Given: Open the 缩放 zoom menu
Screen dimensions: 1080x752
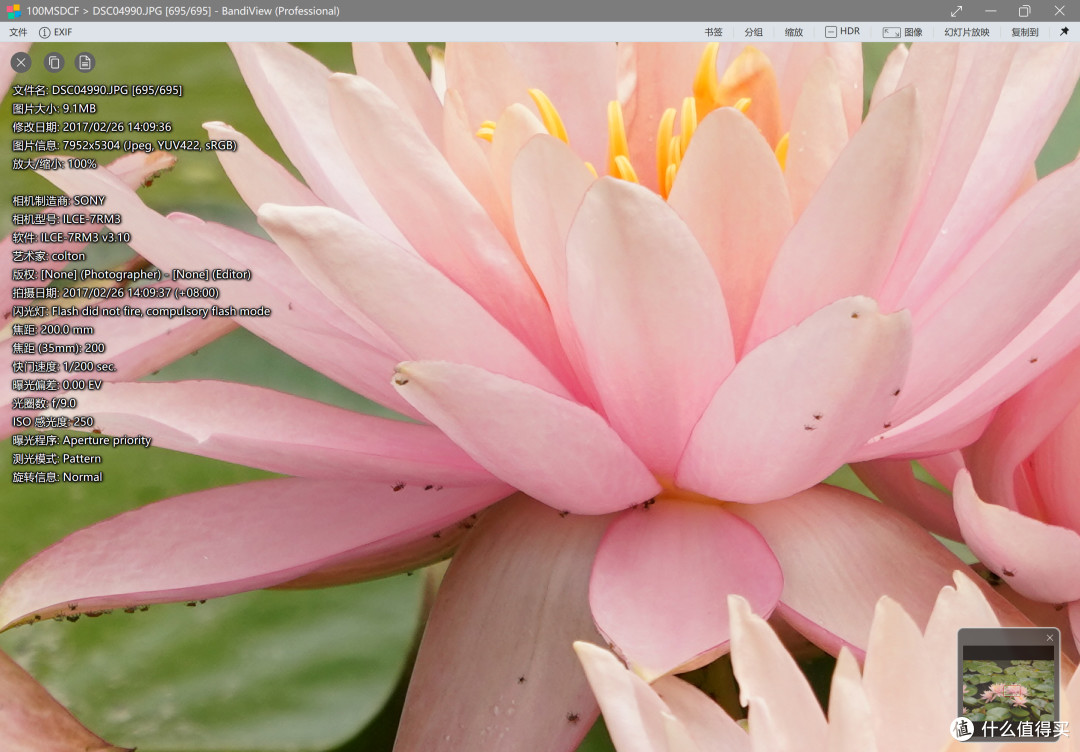Looking at the screenshot, I should (793, 32).
